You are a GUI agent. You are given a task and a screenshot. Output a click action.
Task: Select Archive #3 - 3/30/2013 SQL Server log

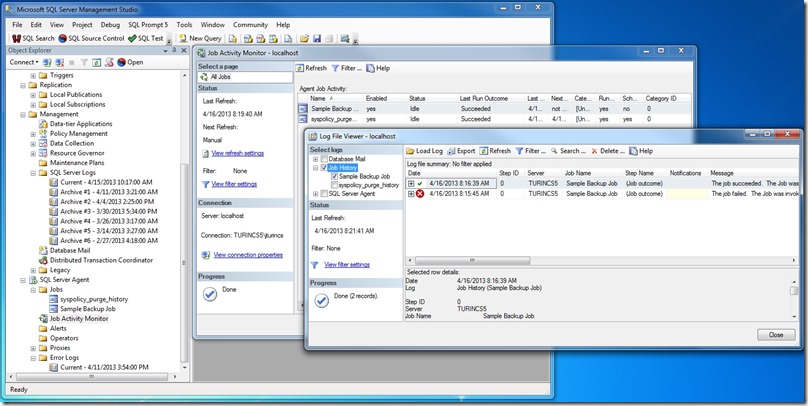click(108, 211)
